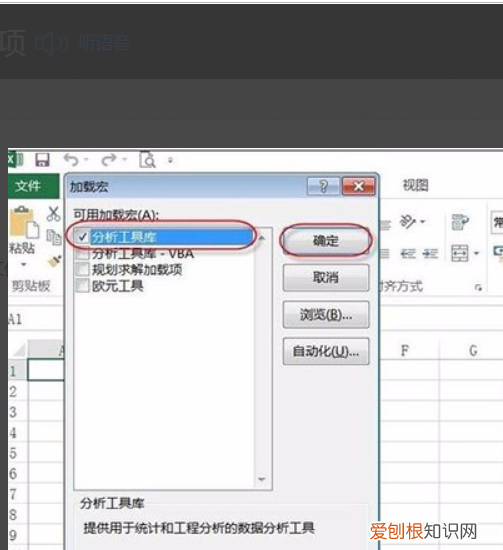
Task: Enable the 规划求解加载项 checkbox
Action: [83, 270]
